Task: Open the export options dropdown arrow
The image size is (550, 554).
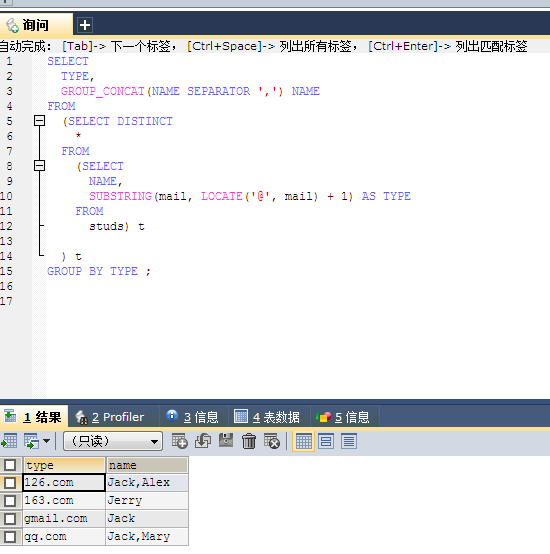Action: (46, 441)
